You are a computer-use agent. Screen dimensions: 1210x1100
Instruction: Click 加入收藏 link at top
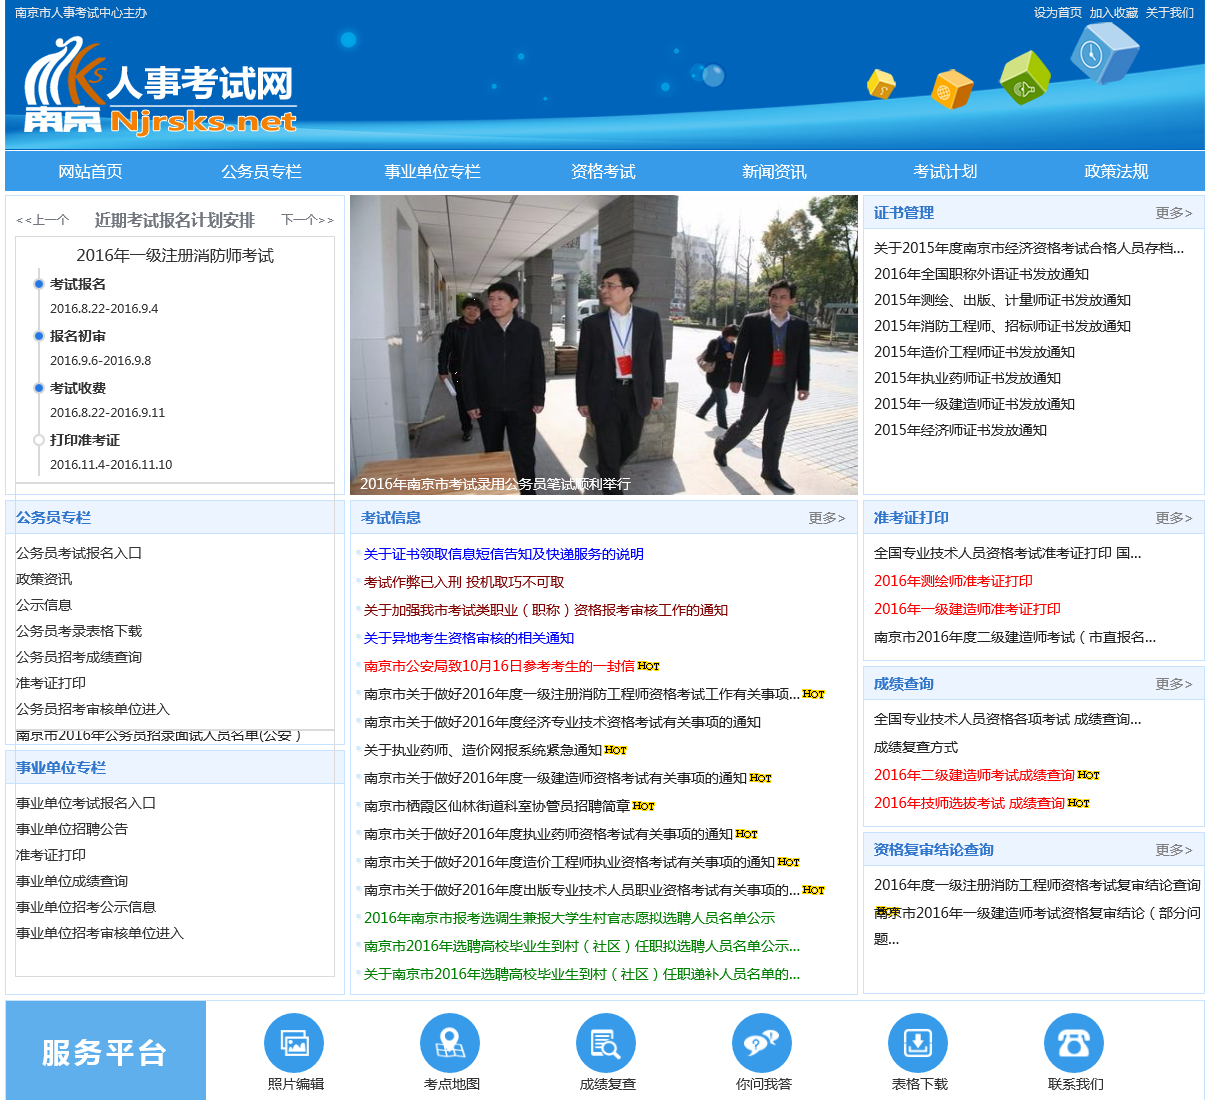coord(1114,13)
